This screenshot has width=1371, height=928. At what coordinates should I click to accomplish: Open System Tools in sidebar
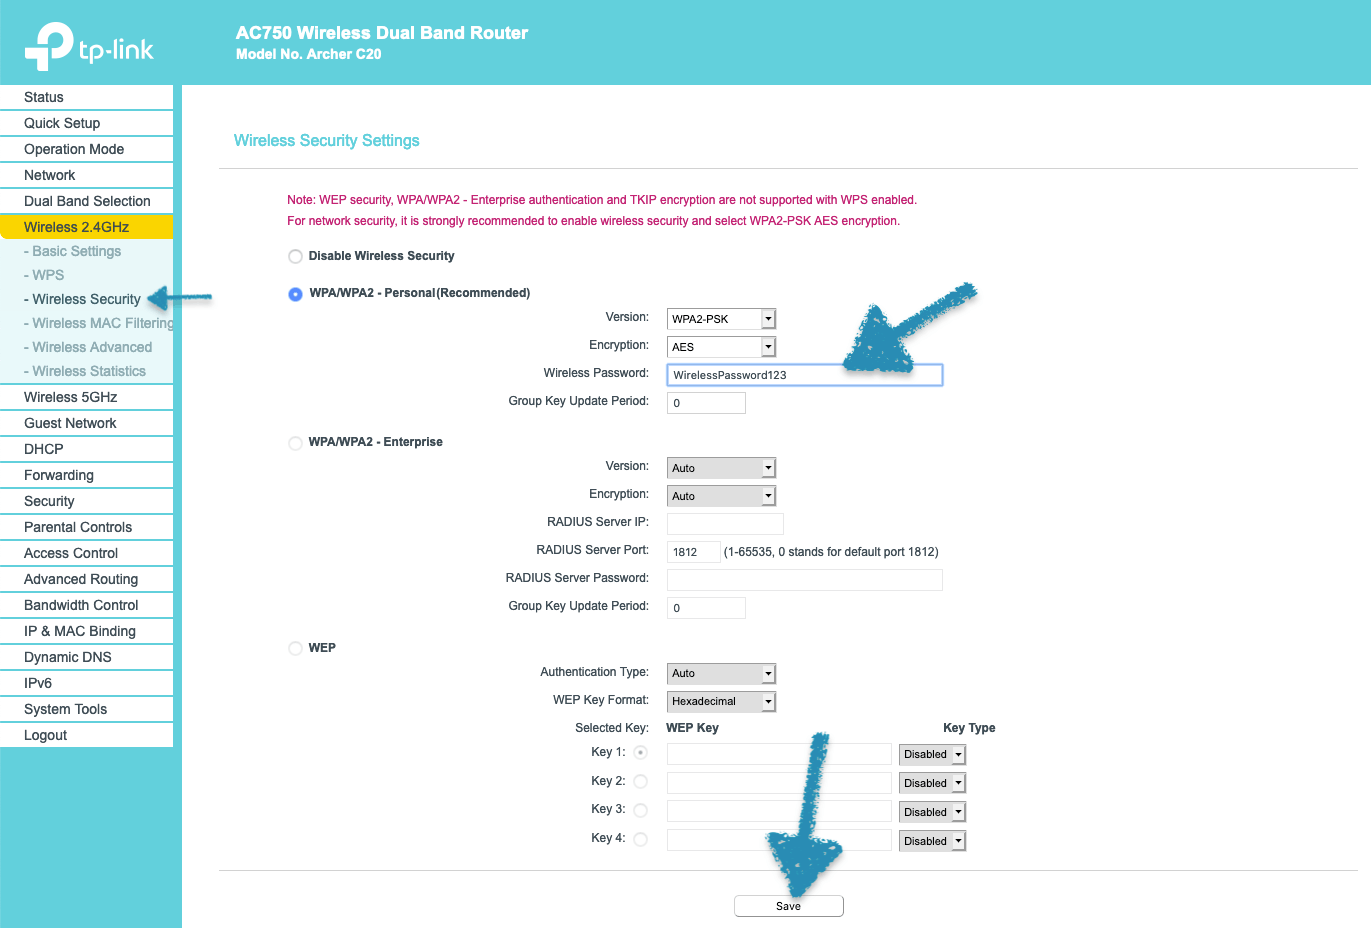[x=66, y=709]
